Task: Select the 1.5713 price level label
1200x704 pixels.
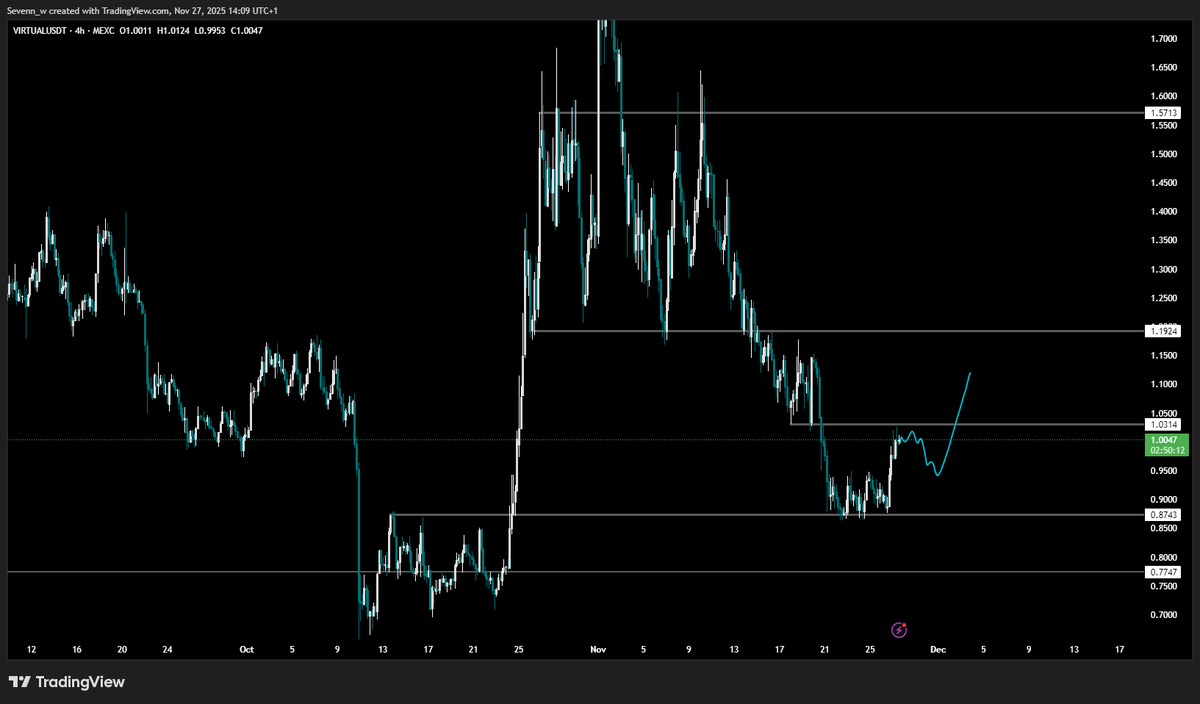Action: point(1163,113)
